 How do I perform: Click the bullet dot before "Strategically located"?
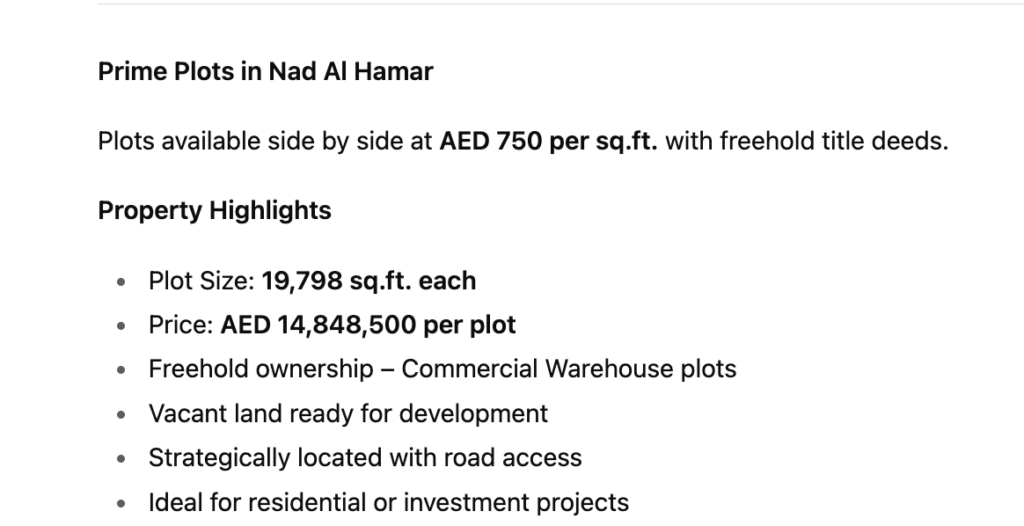coord(121,460)
